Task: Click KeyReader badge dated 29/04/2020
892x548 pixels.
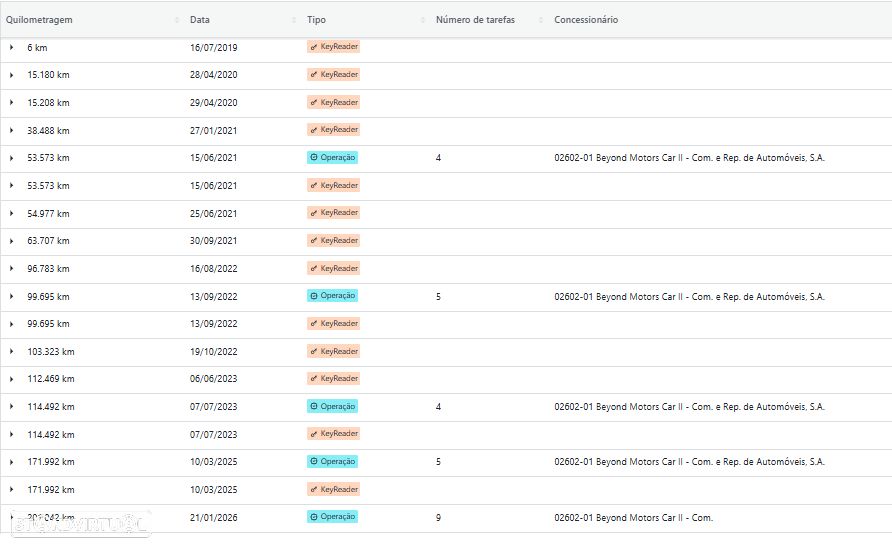Action: tap(333, 102)
